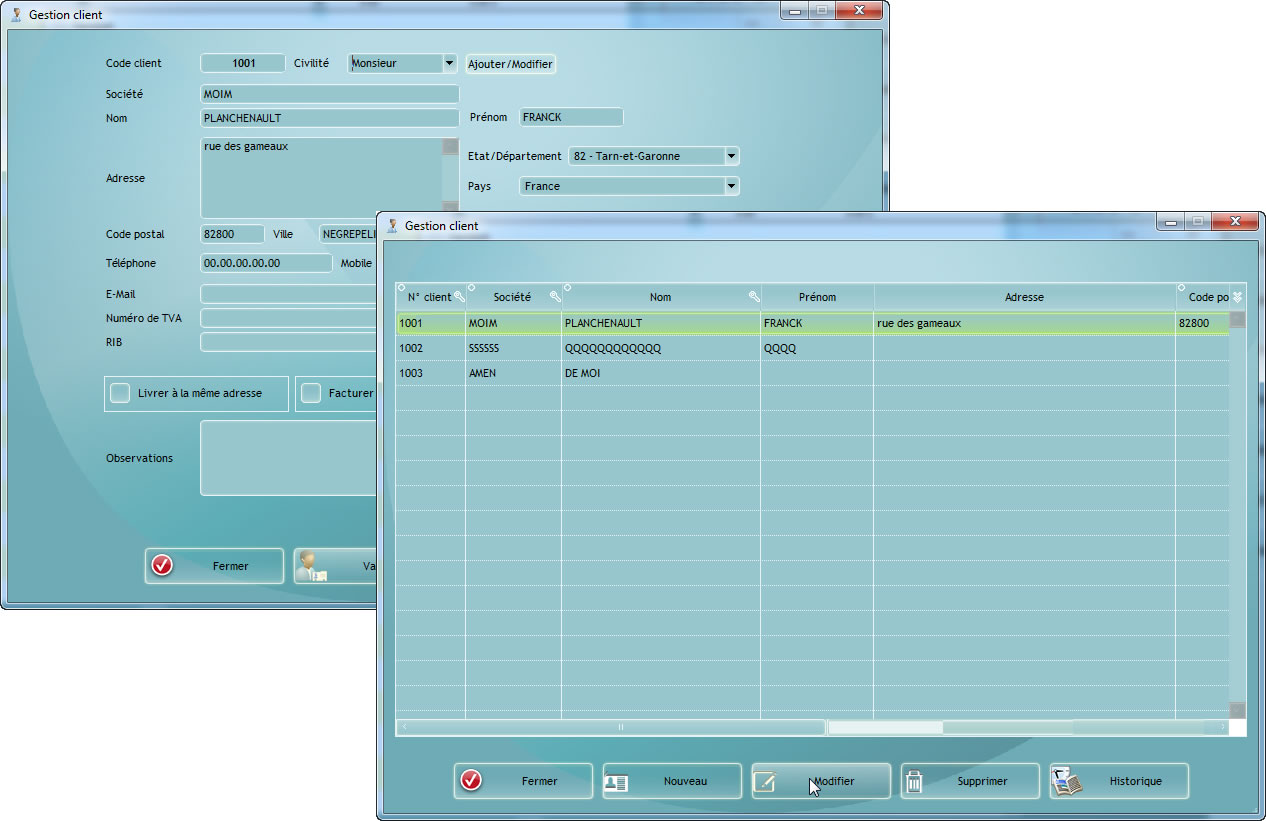This screenshot has width=1266, height=821.
Task: Sort the table by Prénom column header
Action: (817, 297)
